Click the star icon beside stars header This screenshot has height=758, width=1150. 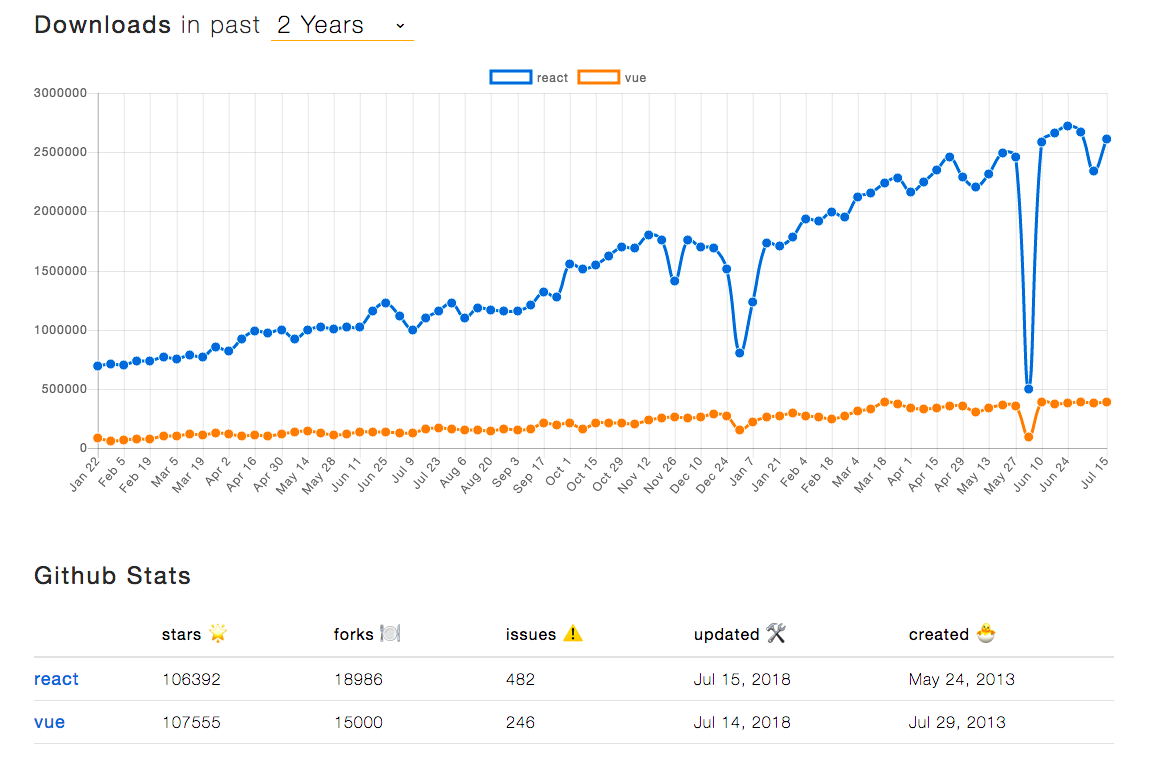pyautogui.click(x=218, y=633)
